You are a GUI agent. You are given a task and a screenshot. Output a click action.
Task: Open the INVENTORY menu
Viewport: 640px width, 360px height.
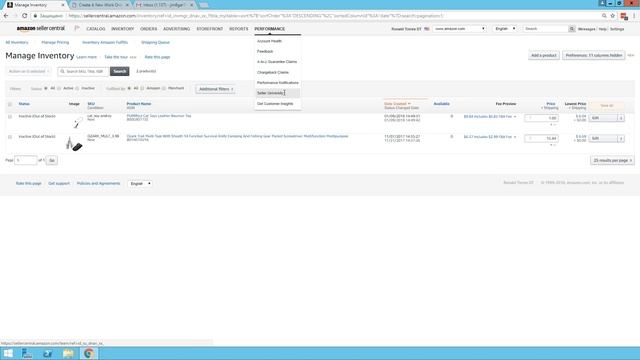[x=122, y=29]
